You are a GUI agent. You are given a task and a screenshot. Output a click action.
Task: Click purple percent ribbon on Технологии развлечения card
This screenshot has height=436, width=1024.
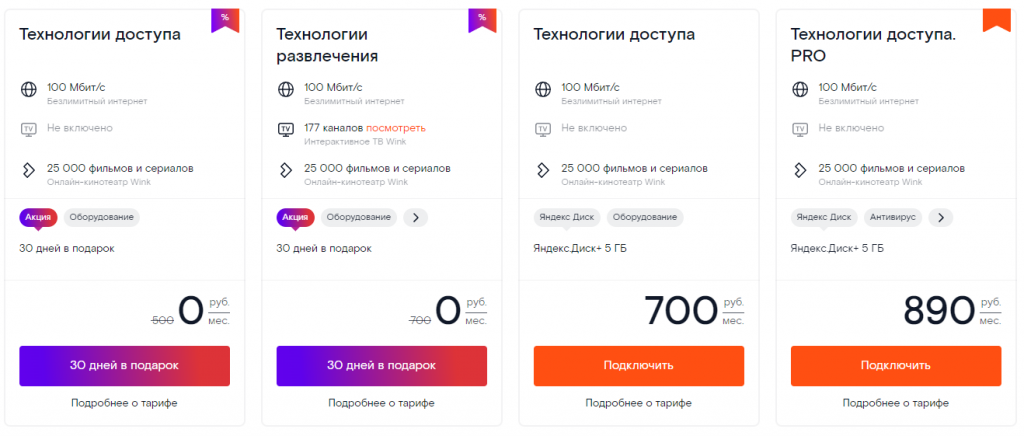click(482, 19)
